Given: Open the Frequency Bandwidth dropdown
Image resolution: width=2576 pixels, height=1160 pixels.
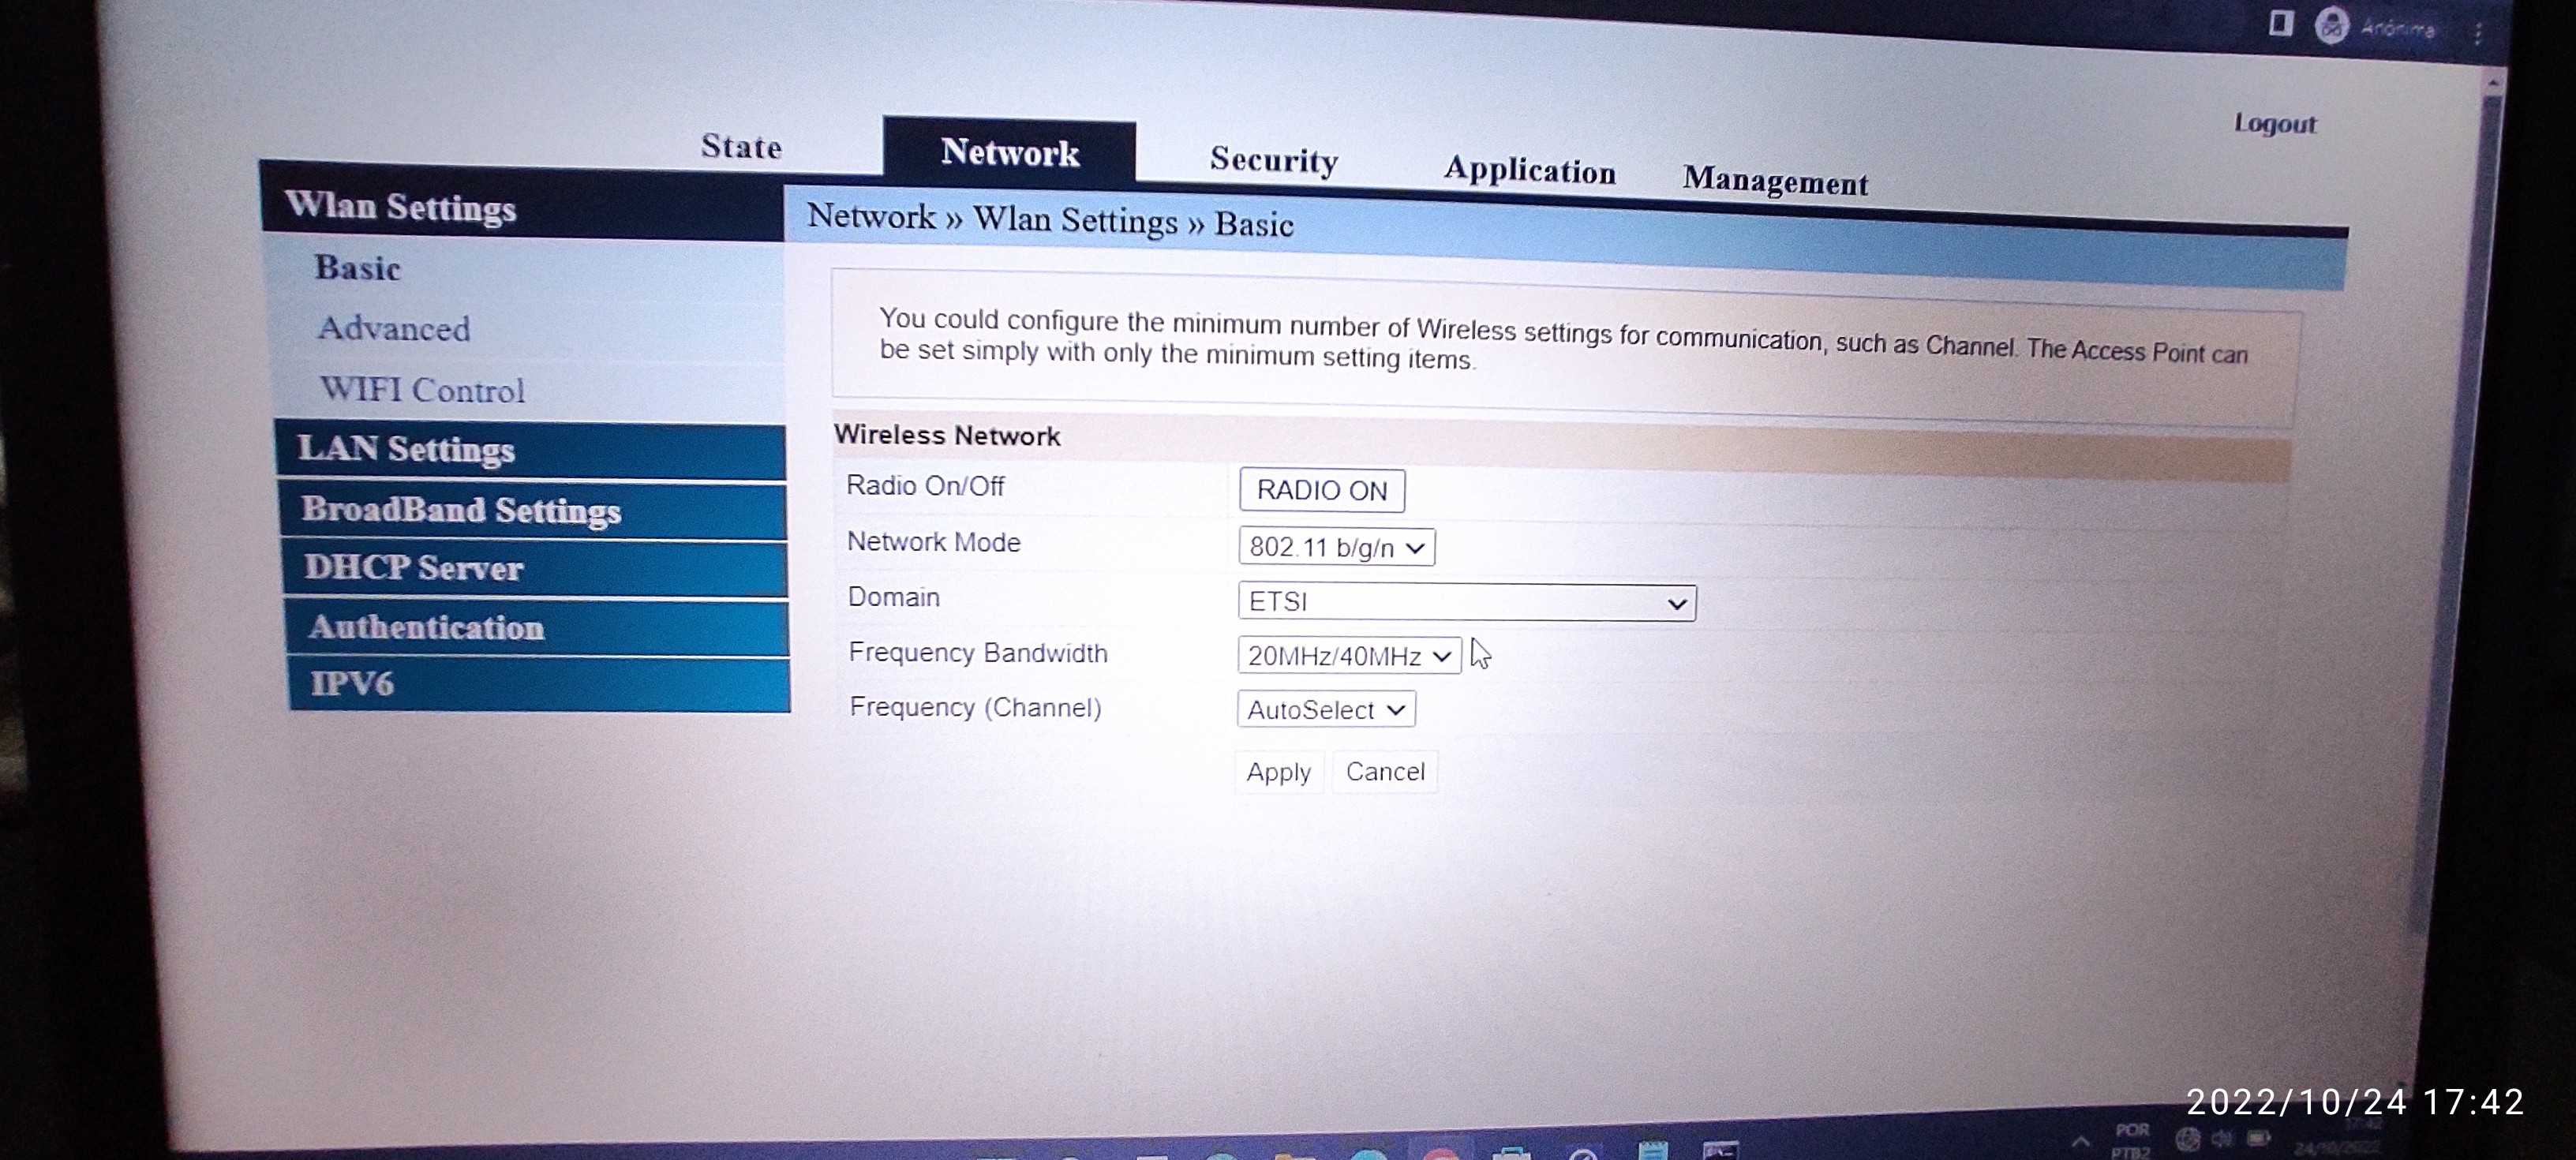Looking at the screenshot, I should coord(1348,656).
